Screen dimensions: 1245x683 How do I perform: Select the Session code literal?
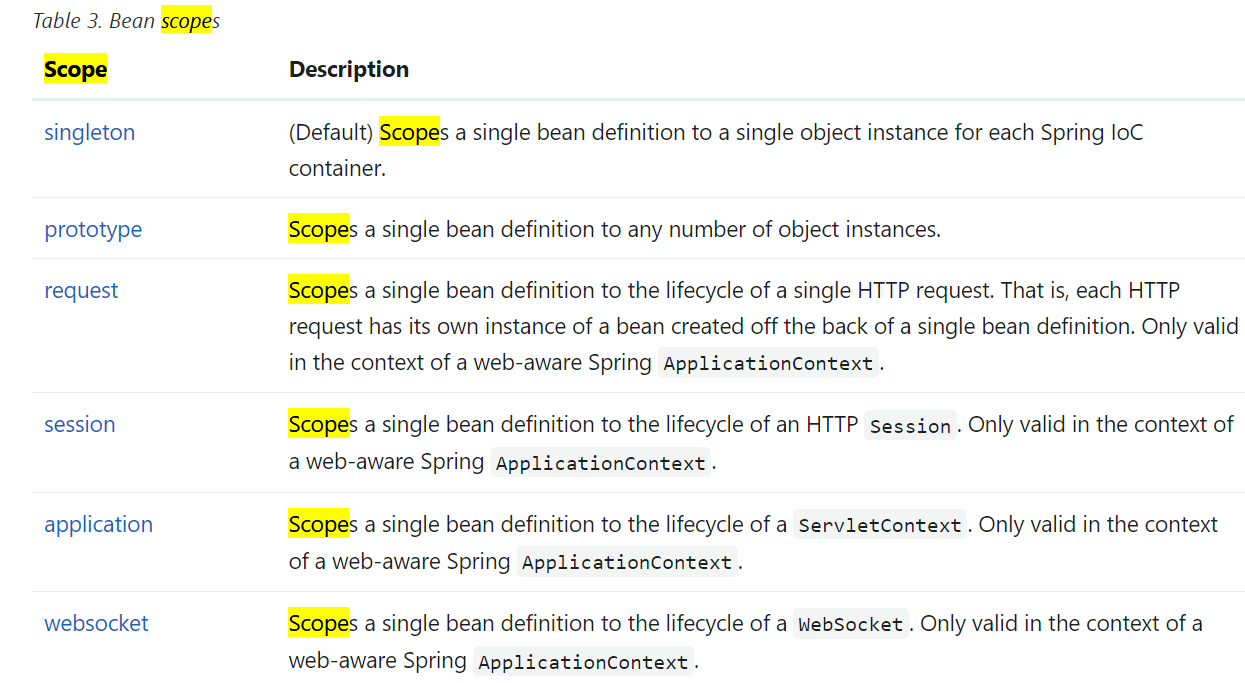click(910, 426)
